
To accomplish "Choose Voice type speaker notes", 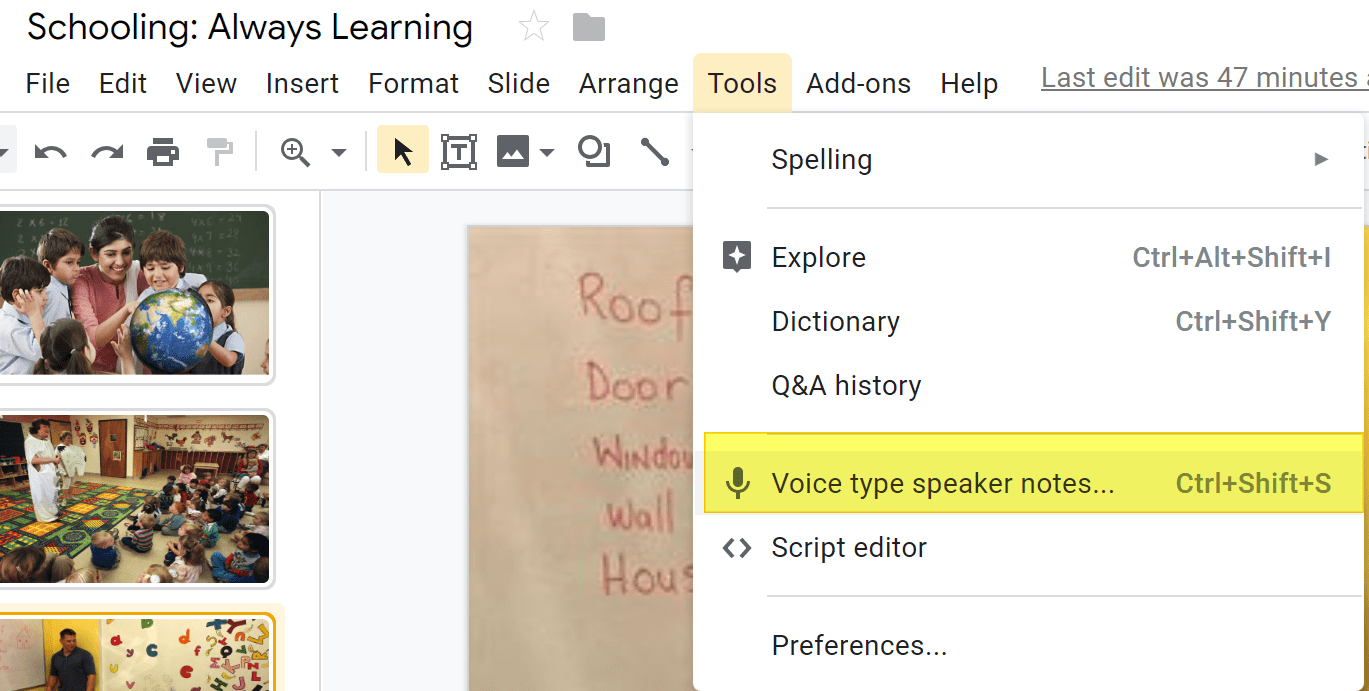I will pyautogui.click(x=1033, y=484).
